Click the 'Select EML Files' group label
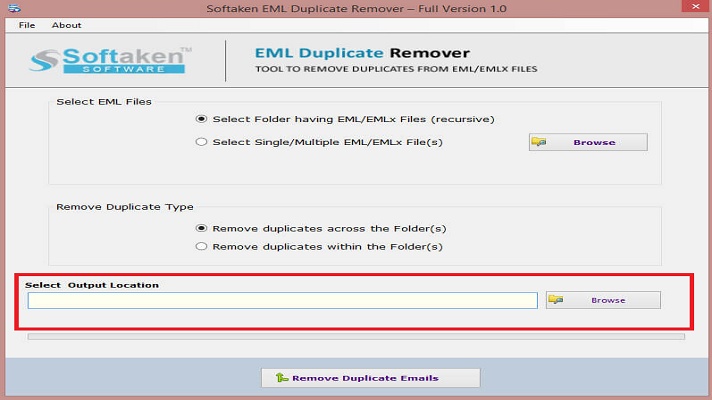Image resolution: width=712 pixels, height=400 pixels. click(104, 102)
